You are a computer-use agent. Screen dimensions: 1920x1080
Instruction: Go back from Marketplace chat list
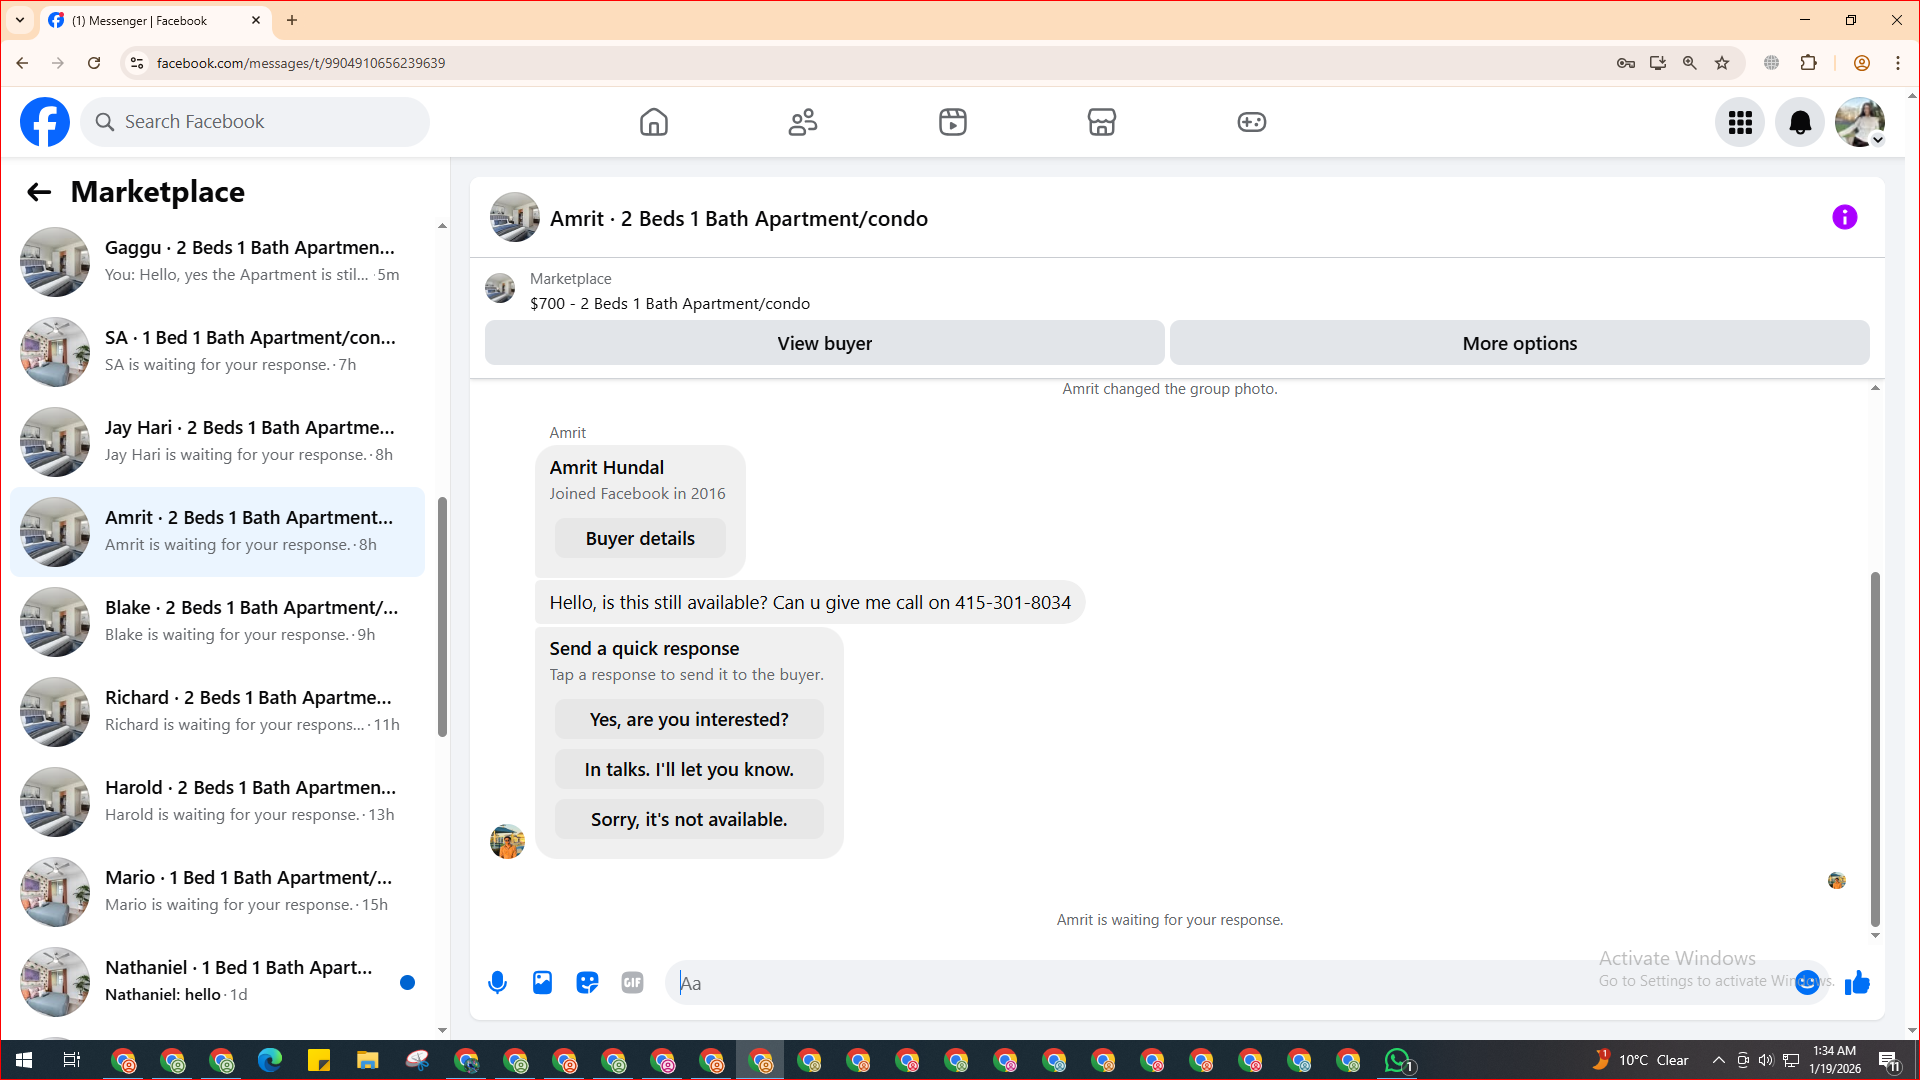tap(39, 192)
